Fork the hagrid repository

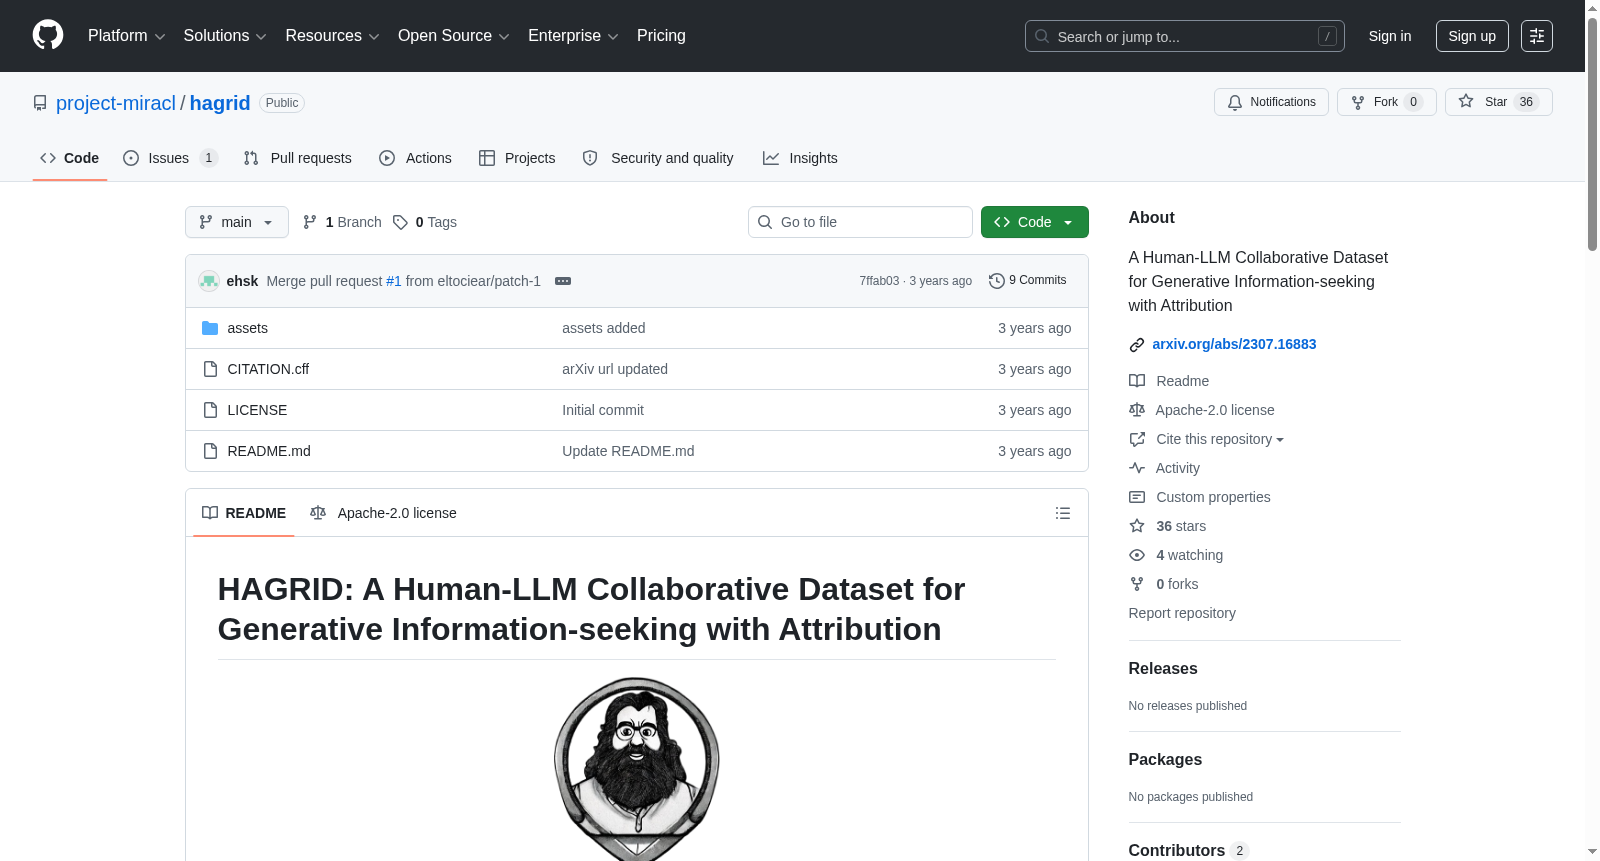coord(1386,102)
